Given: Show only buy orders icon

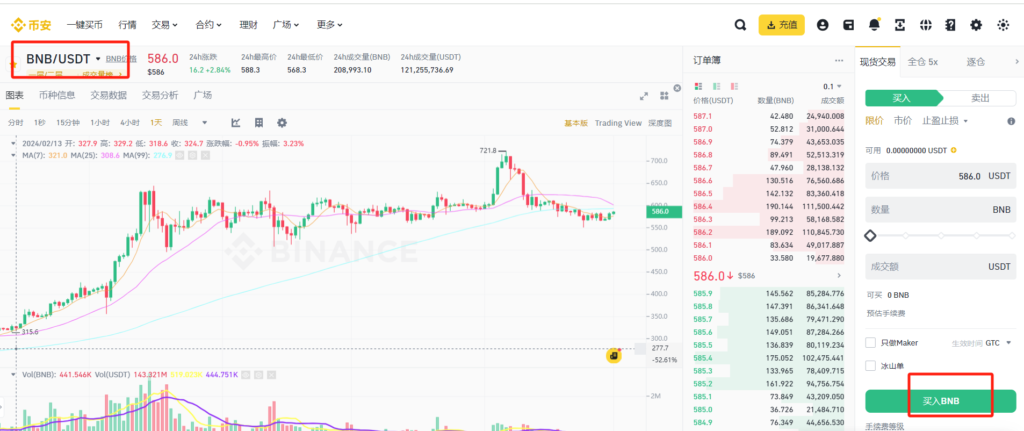Looking at the screenshot, I should pos(717,86).
